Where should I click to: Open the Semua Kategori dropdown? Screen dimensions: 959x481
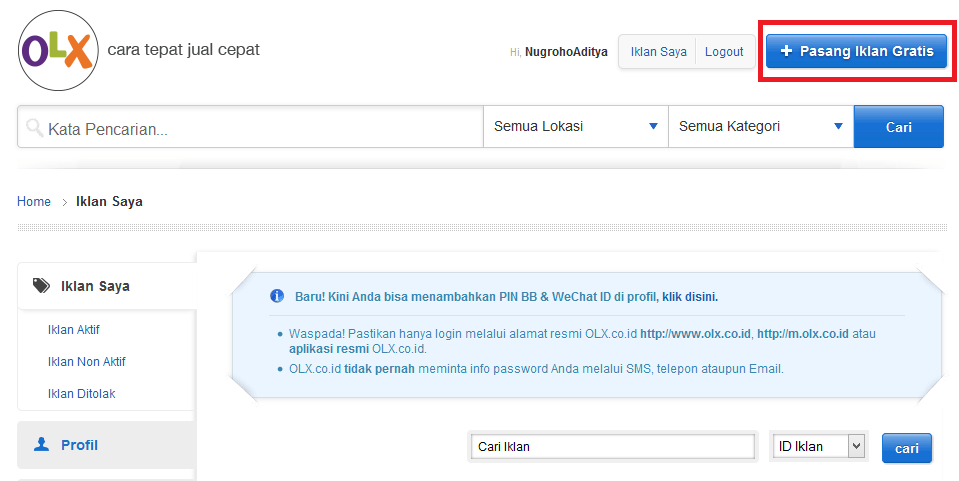761,127
